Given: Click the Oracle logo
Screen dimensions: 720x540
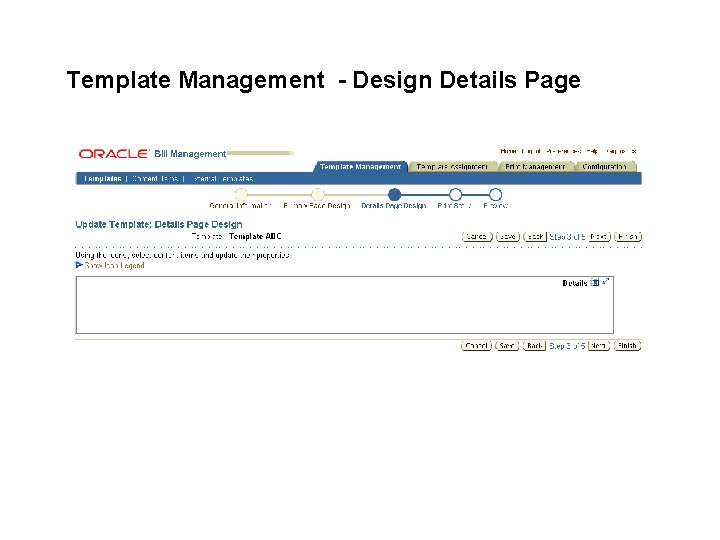Looking at the screenshot, I should tap(113, 154).
